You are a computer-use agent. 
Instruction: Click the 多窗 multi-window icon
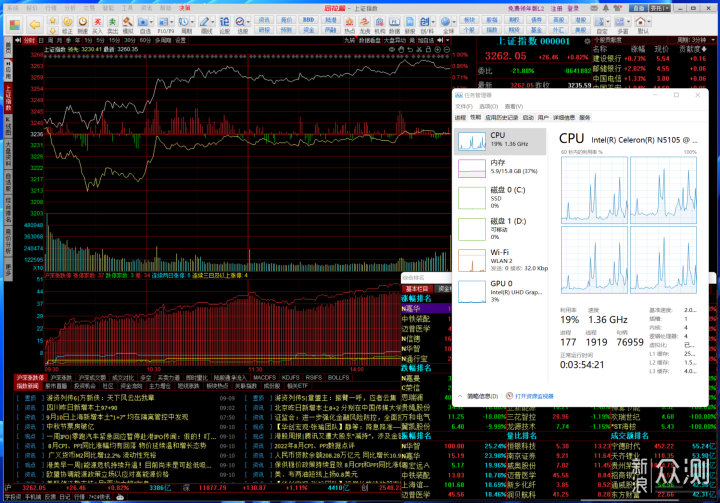[620, 22]
